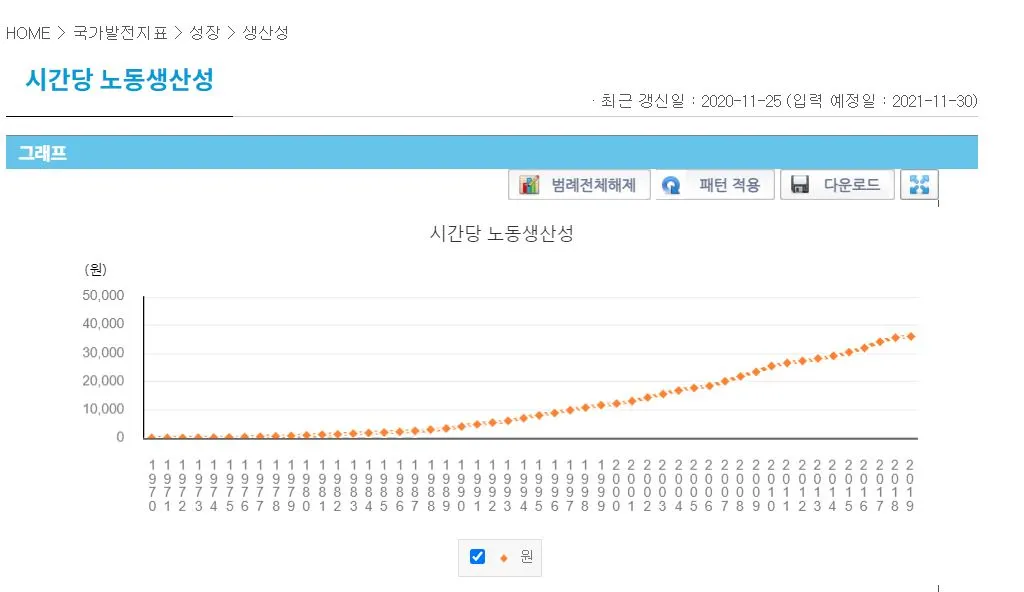Viewport: 1024px width, 592px height.
Task: Click the 패턴 적용 button
Action: point(714,184)
